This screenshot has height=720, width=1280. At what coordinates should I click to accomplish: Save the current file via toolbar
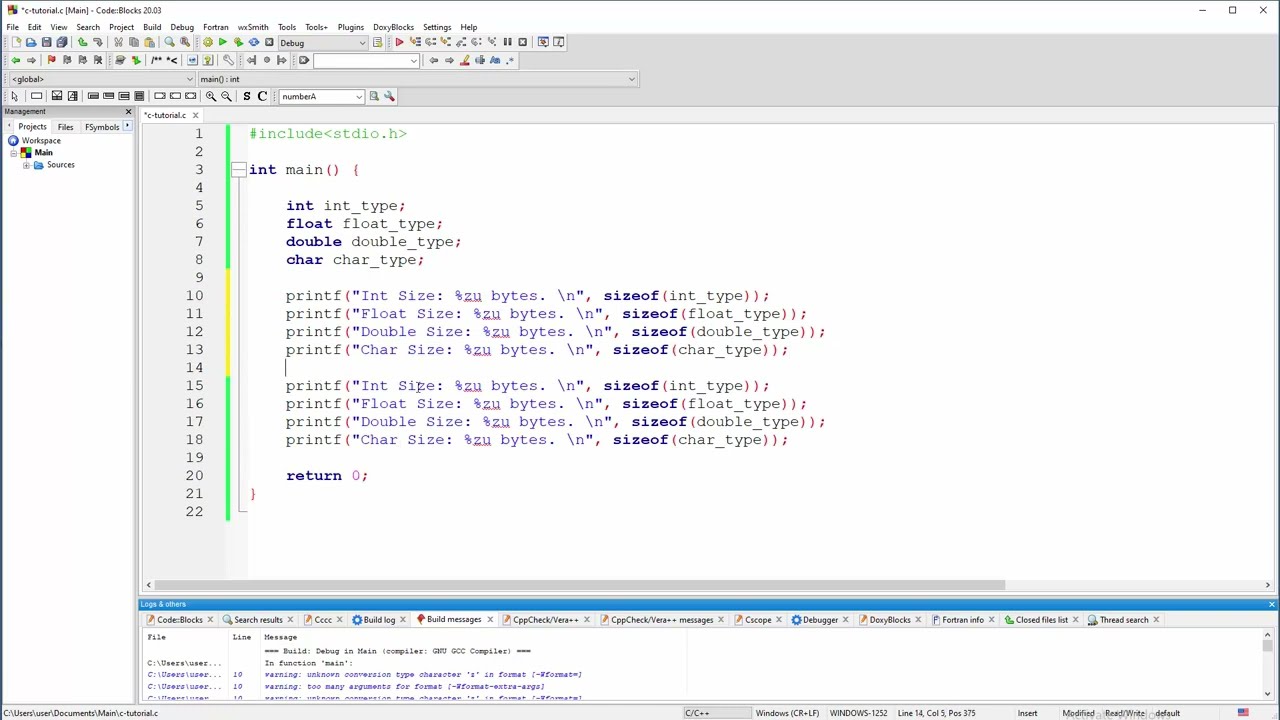point(46,42)
